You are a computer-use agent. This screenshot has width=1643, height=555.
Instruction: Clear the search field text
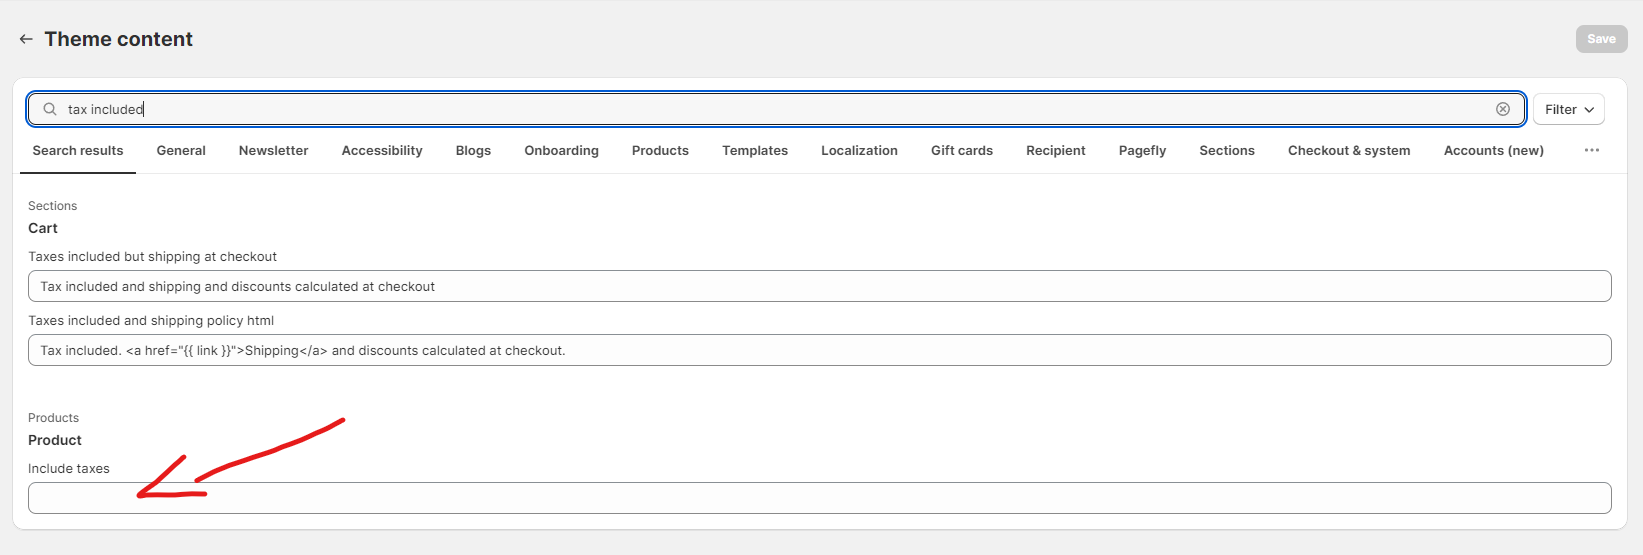1502,109
